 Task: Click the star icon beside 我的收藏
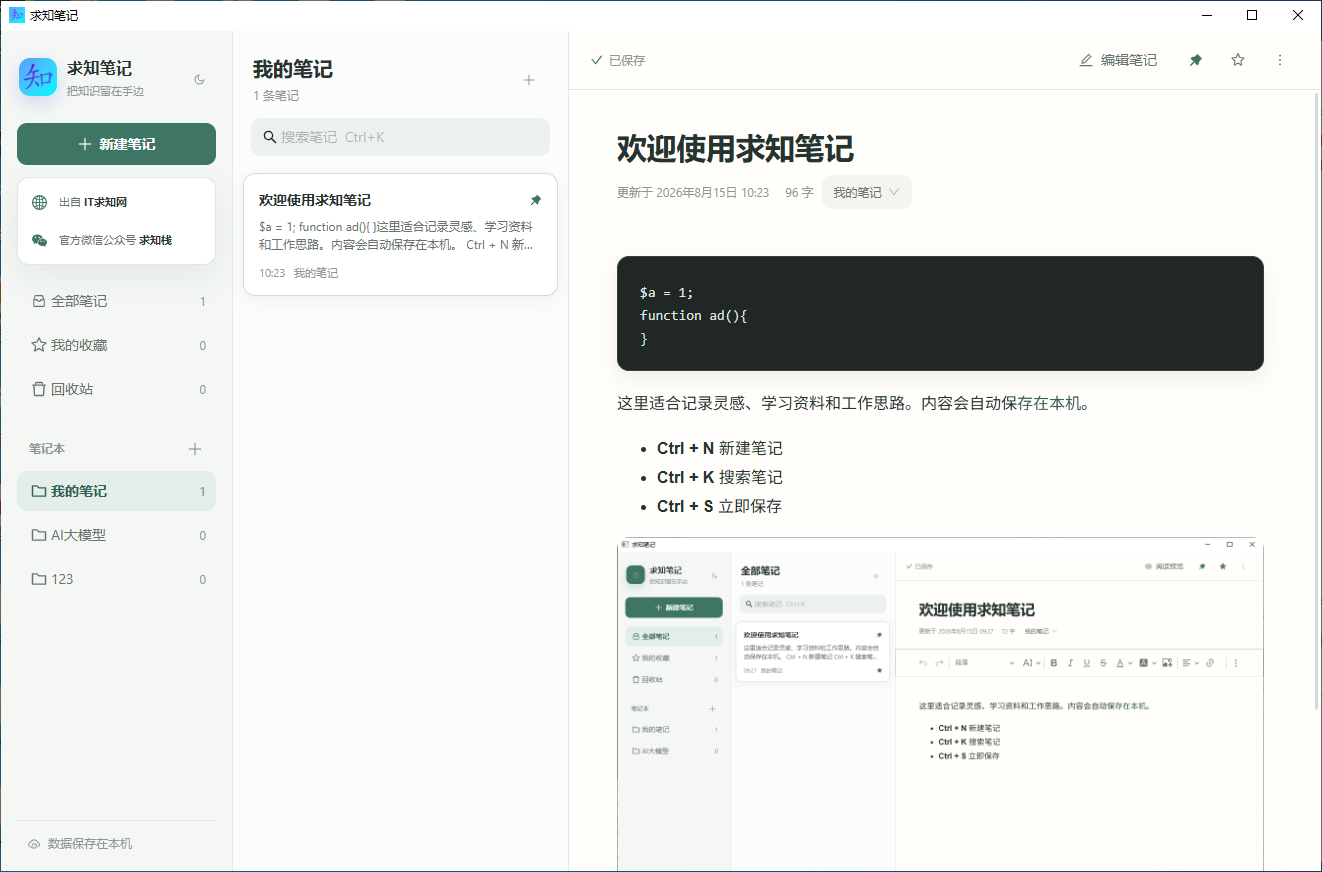[x=38, y=345]
